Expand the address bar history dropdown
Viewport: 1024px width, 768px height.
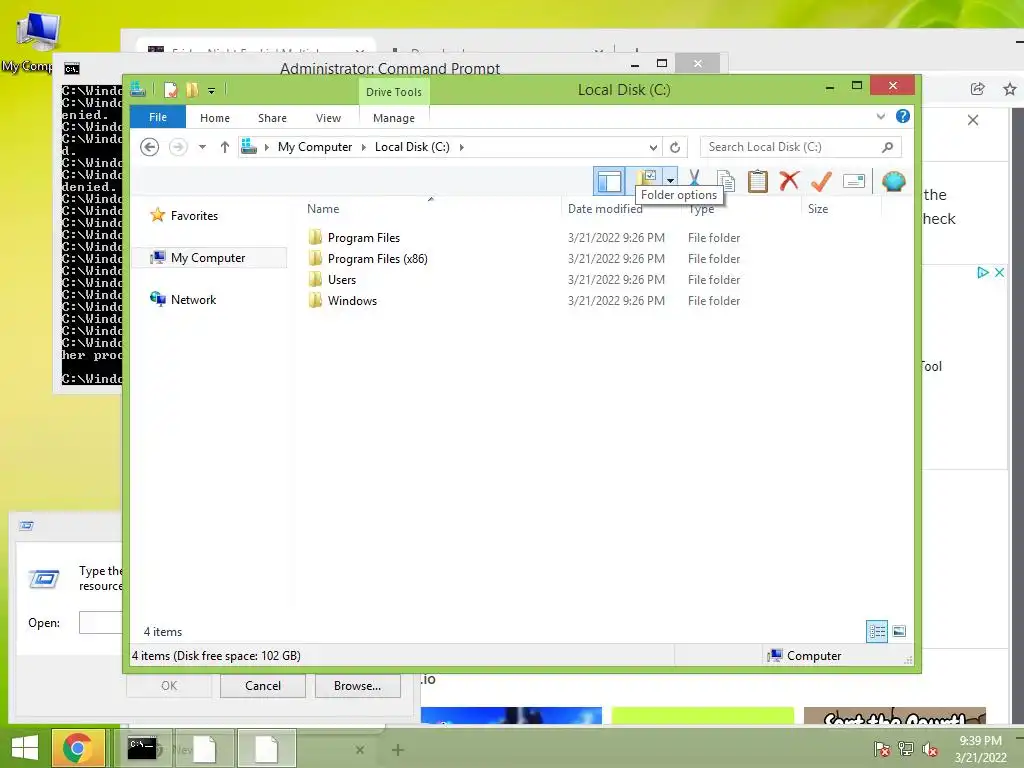click(x=653, y=148)
